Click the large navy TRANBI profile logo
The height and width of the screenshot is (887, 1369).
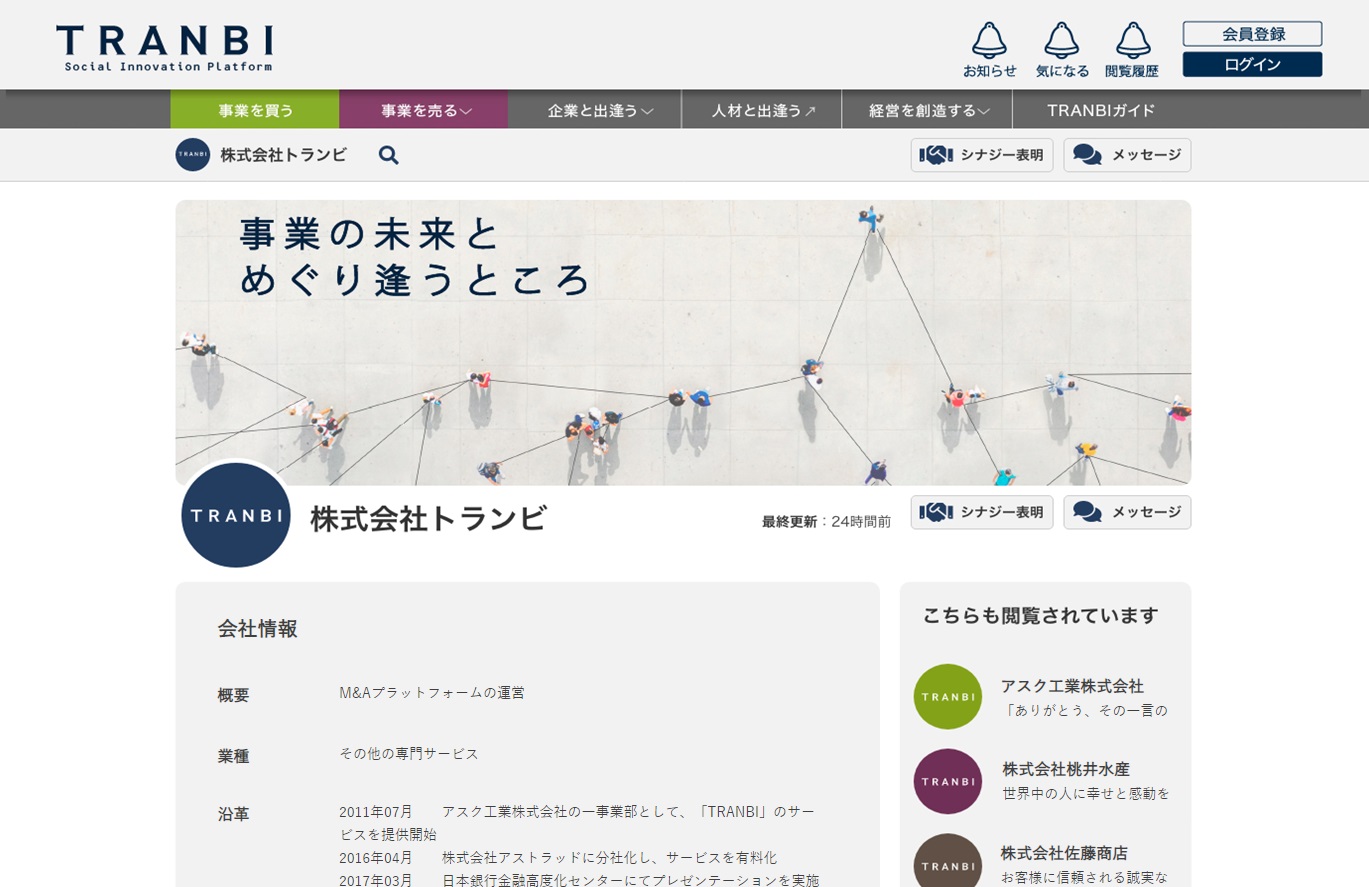[236, 515]
